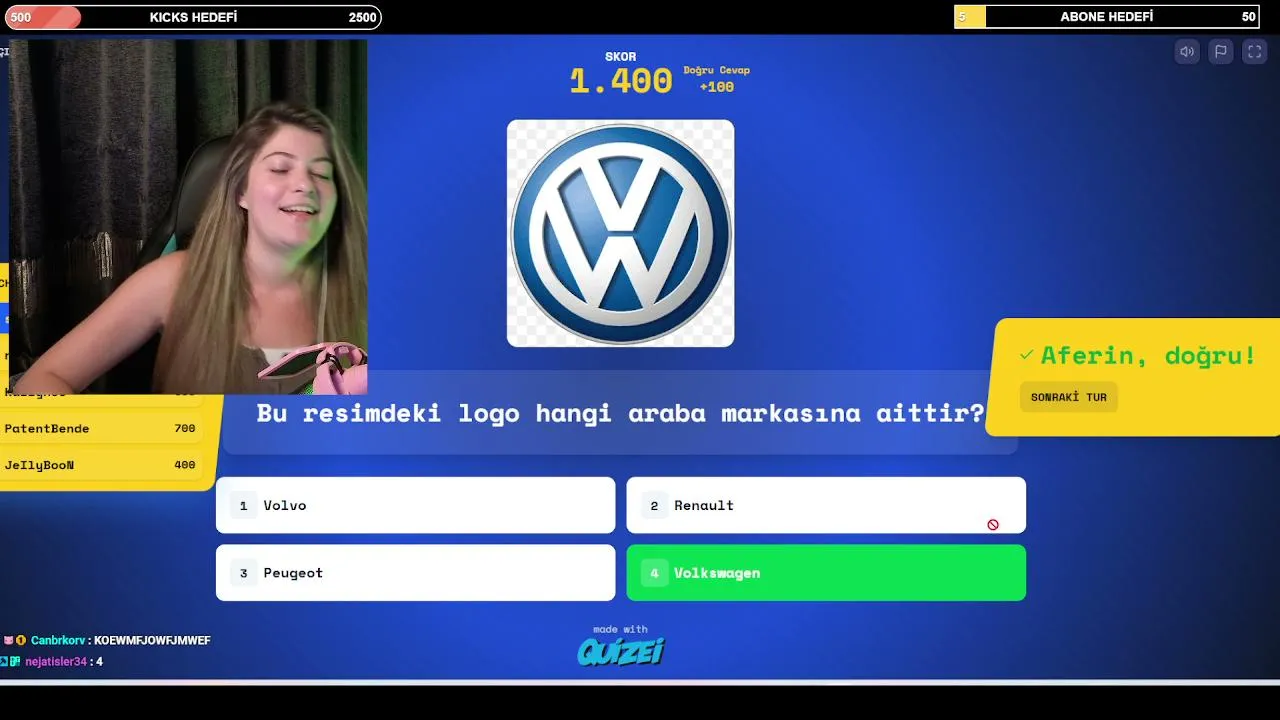Click the streamer webcam overlay

point(188,217)
